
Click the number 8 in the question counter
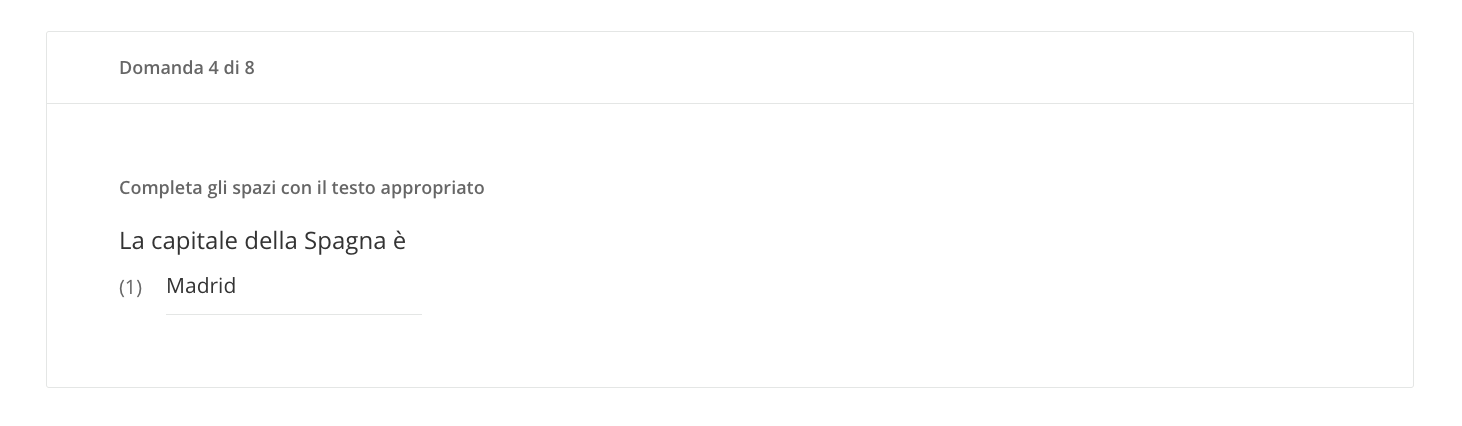pos(249,68)
